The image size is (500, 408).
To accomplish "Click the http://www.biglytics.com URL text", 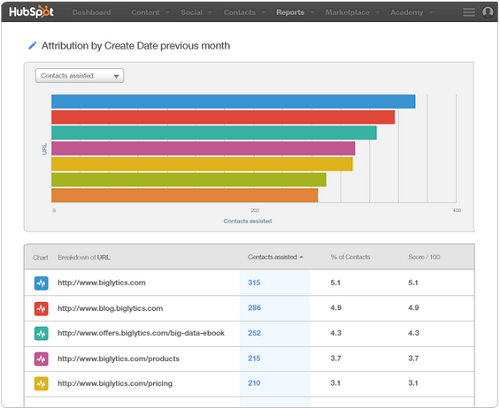I will 101,283.
